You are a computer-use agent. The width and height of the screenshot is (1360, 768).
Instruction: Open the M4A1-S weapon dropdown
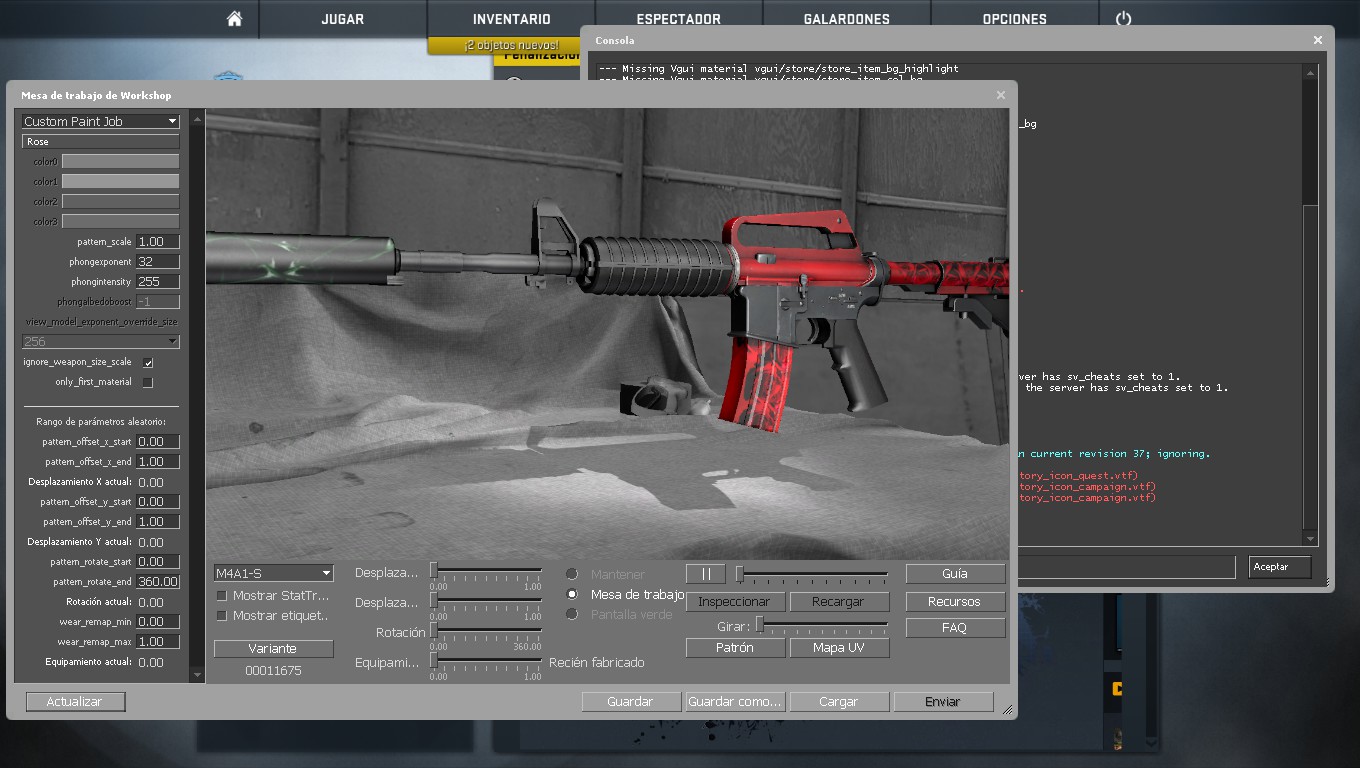(274, 573)
